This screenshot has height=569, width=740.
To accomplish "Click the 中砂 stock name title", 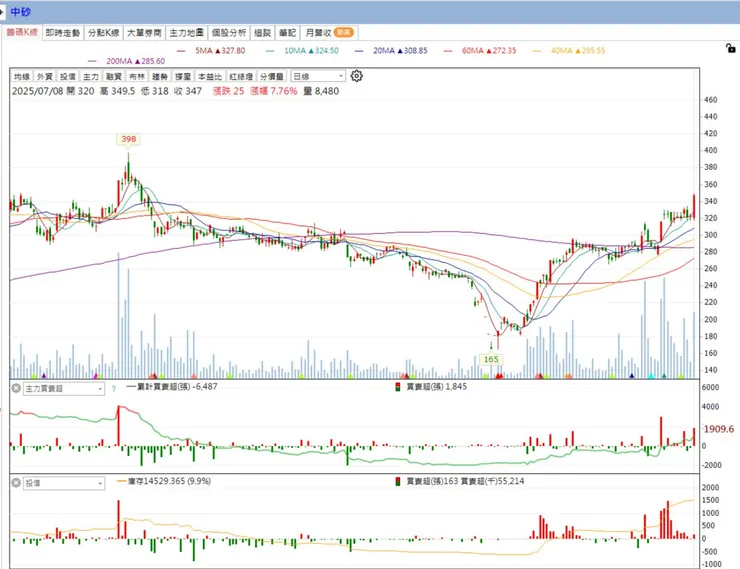I will pyautogui.click(x=20, y=12).
